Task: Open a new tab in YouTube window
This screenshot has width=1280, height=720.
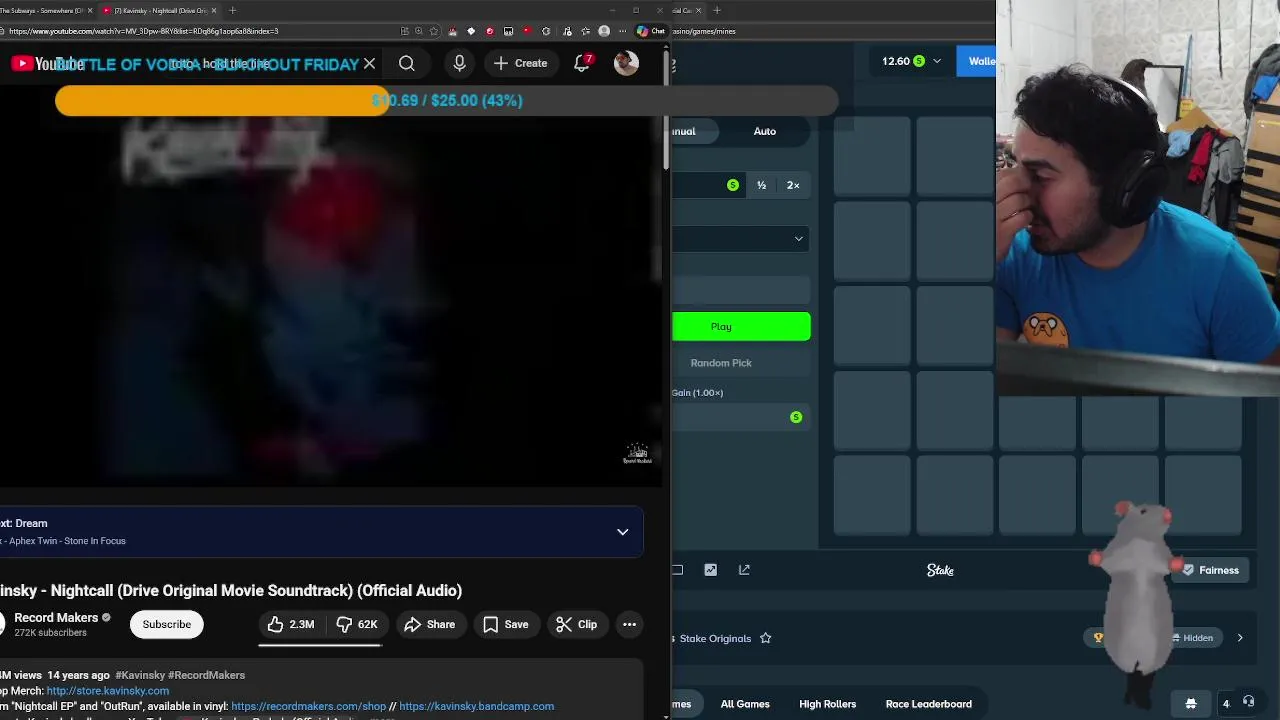Action: click(232, 10)
